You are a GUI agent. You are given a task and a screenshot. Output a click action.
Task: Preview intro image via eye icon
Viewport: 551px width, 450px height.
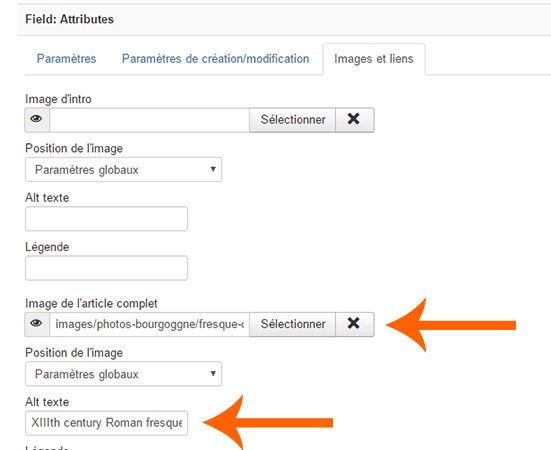[x=37, y=120]
